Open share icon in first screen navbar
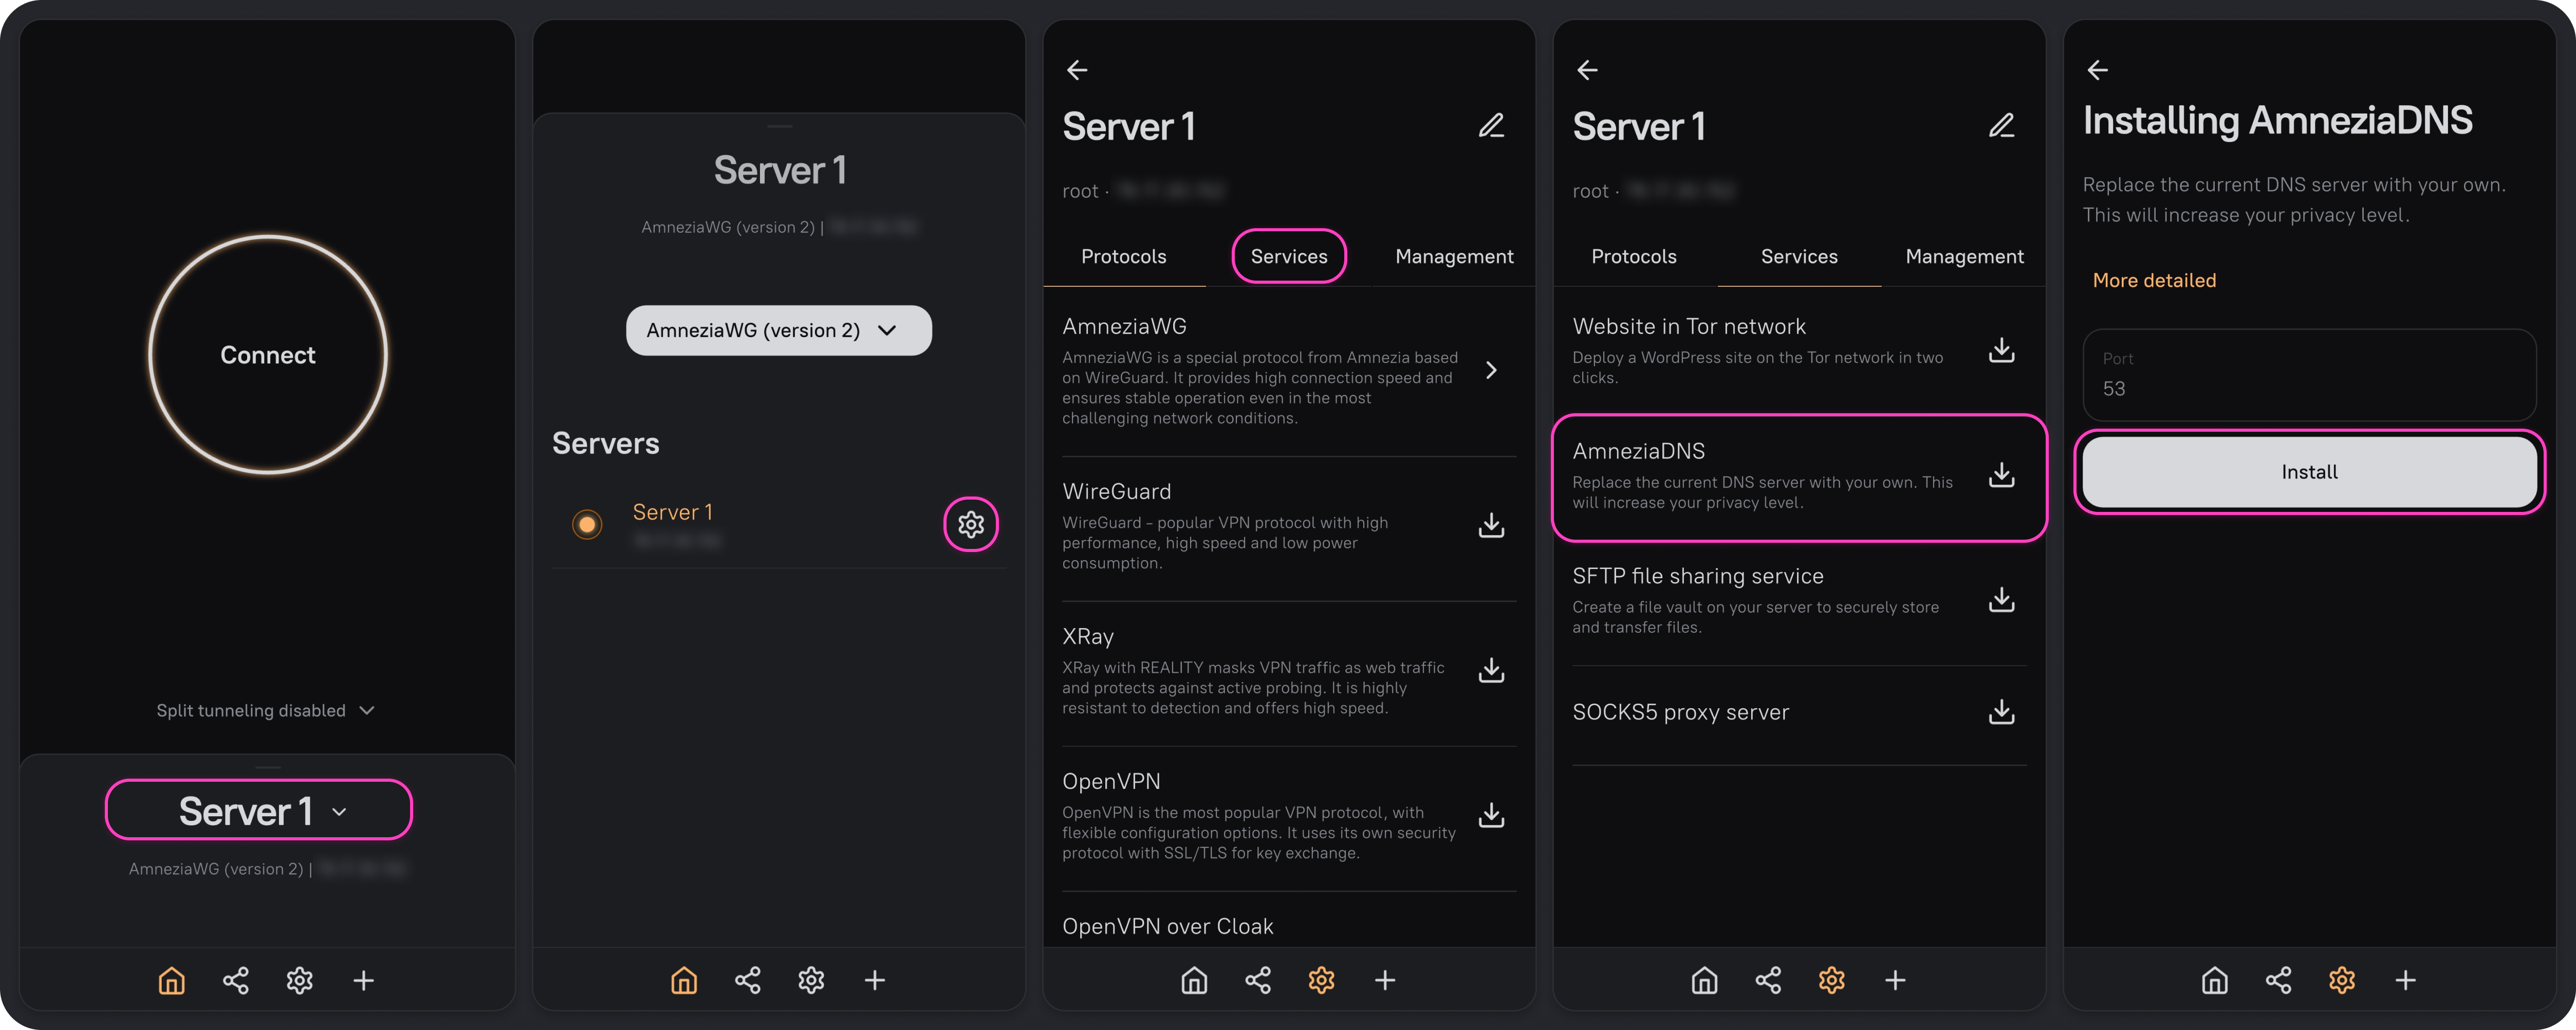This screenshot has height=1030, width=2576. [236, 980]
